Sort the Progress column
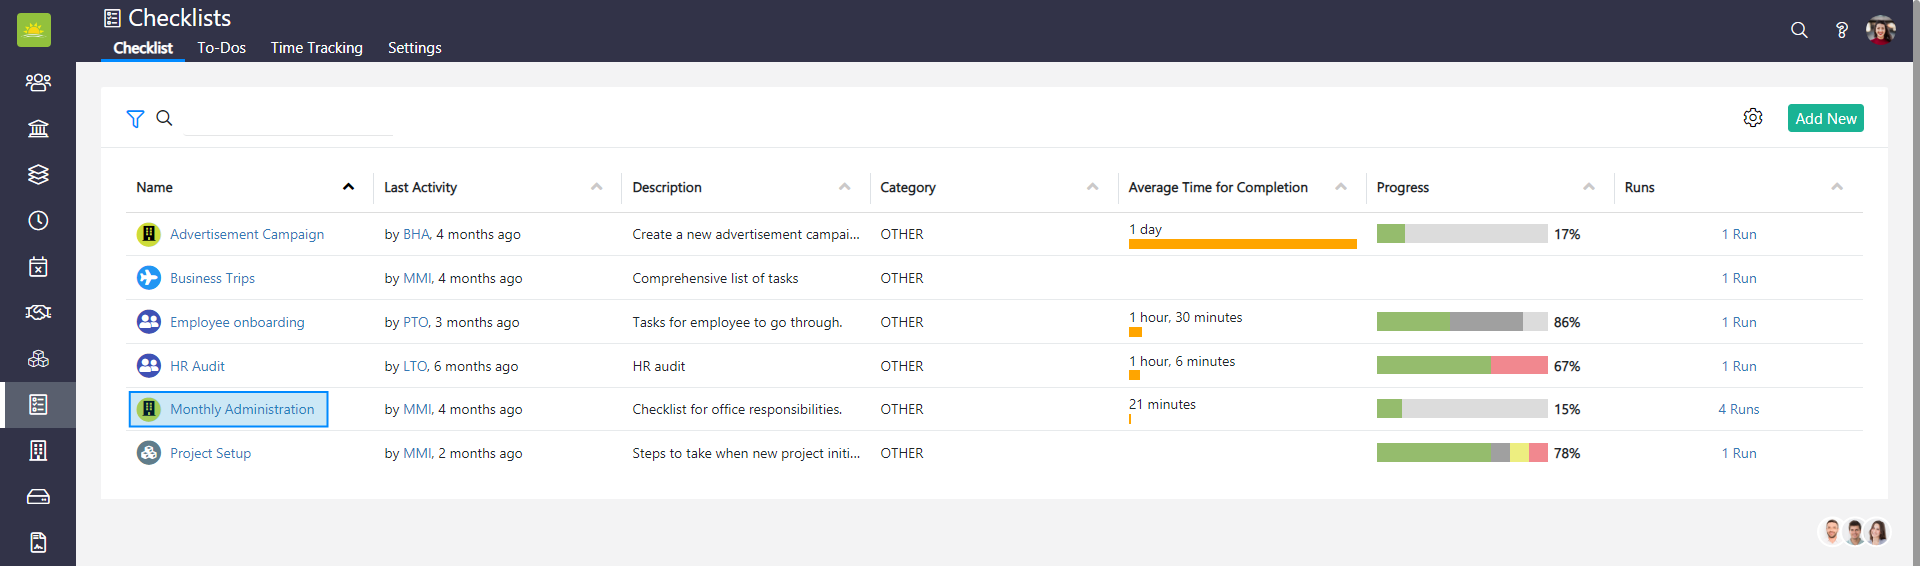1920x566 pixels. tap(1588, 187)
